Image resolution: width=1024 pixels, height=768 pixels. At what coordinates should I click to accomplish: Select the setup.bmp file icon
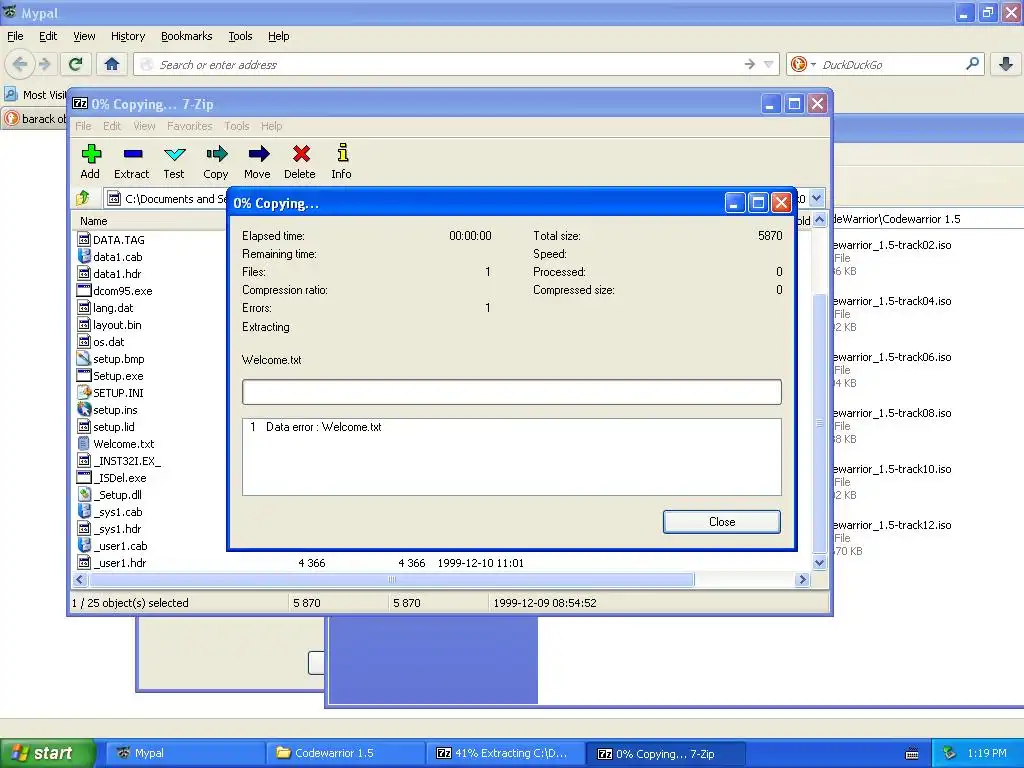(x=84, y=359)
